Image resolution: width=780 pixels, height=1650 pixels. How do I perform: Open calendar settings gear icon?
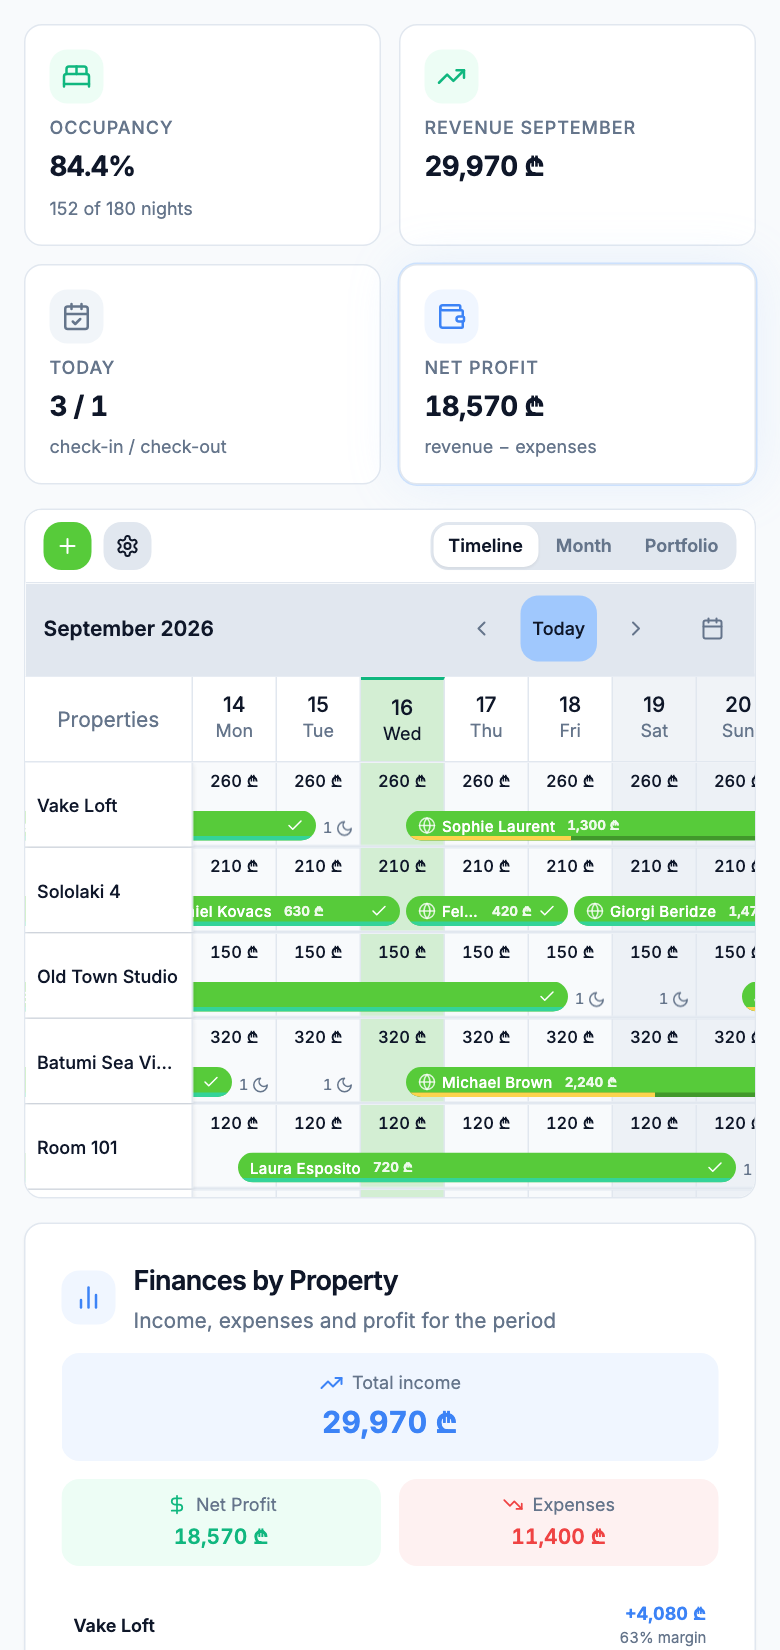point(127,546)
